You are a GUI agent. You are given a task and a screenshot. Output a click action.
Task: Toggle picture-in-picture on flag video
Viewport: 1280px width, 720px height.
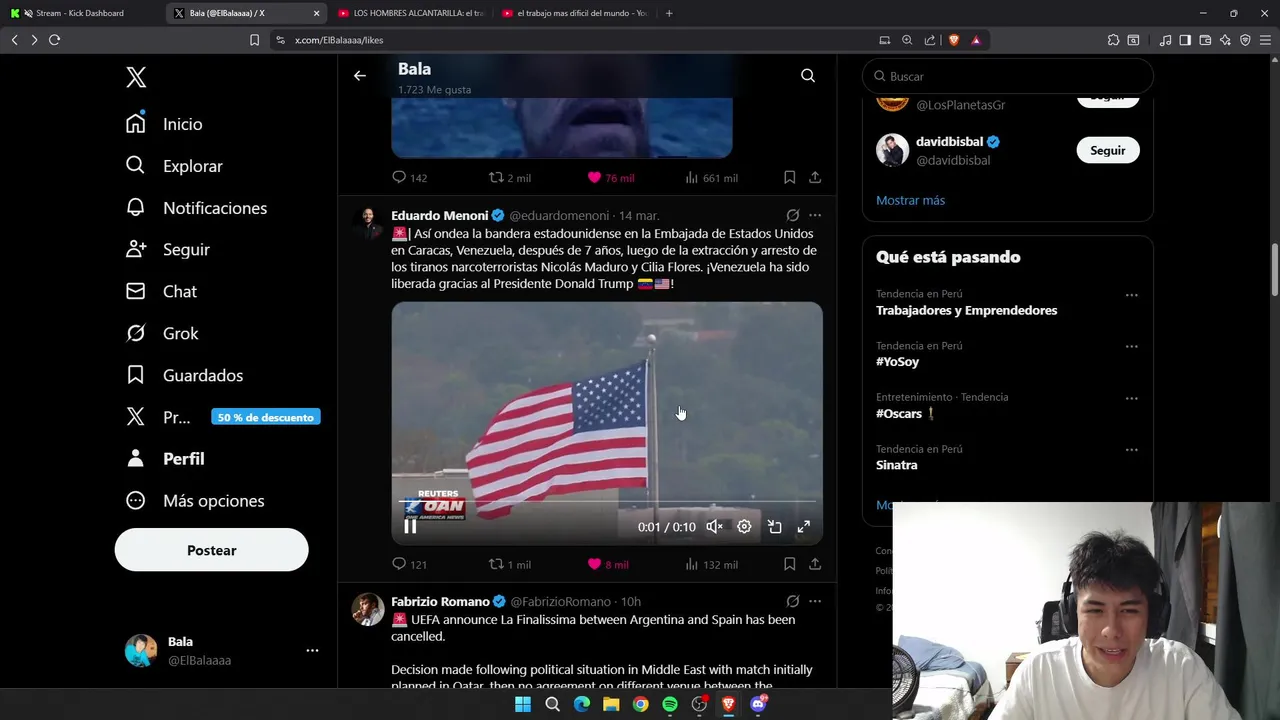tap(774, 527)
